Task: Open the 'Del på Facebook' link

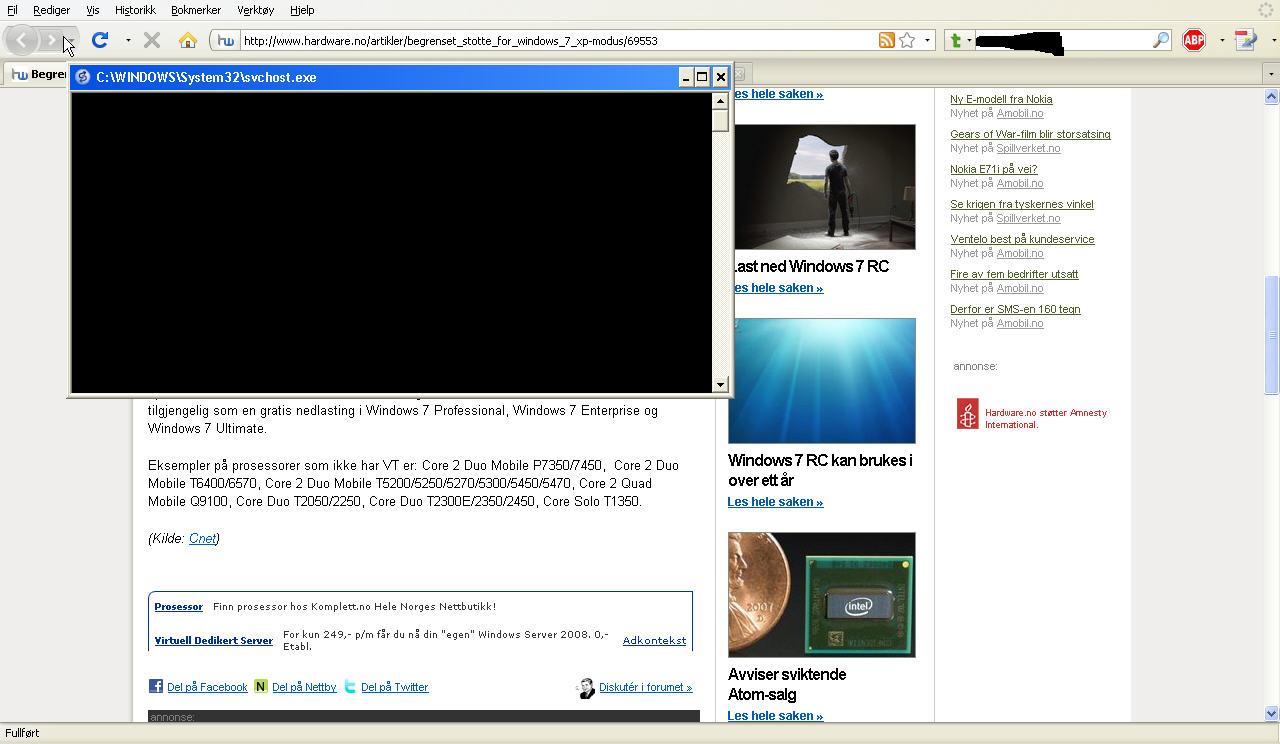Action: tap(207, 687)
